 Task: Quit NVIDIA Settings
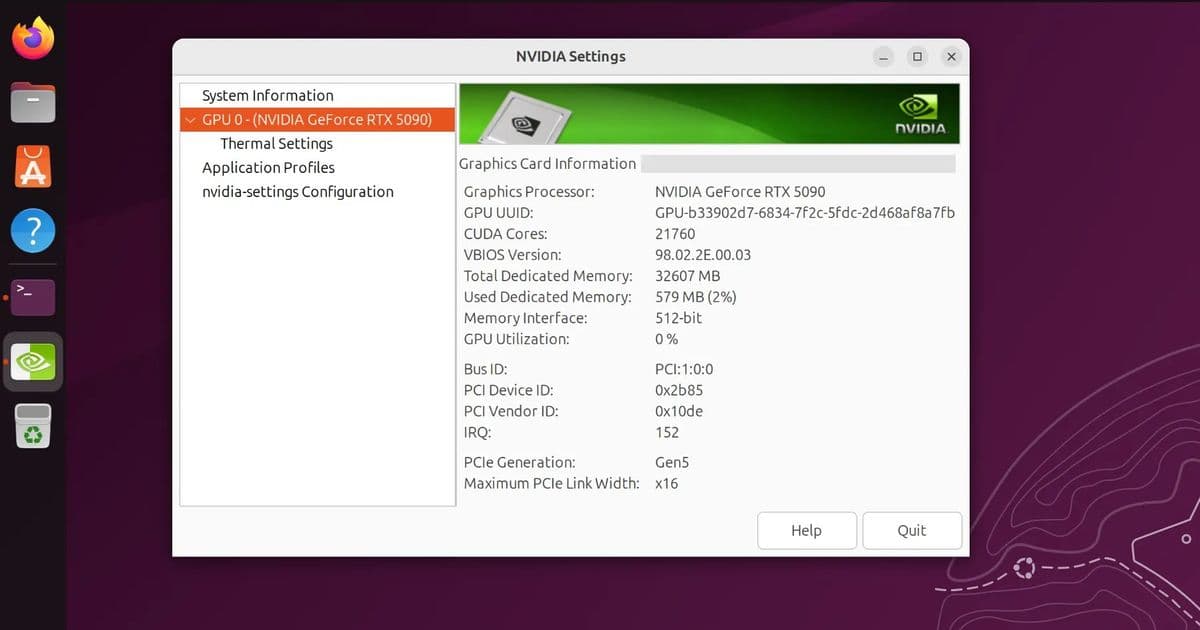click(x=911, y=530)
